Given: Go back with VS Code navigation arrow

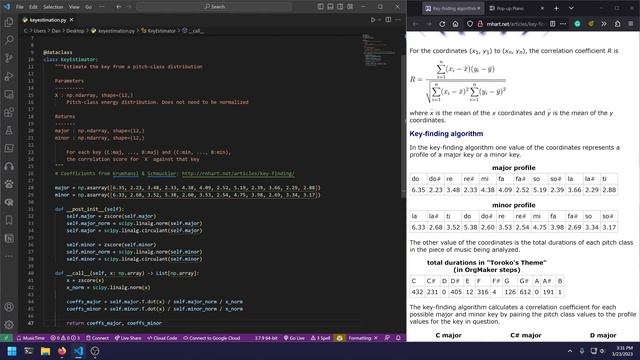Looking at the screenshot, I should click(118, 7).
